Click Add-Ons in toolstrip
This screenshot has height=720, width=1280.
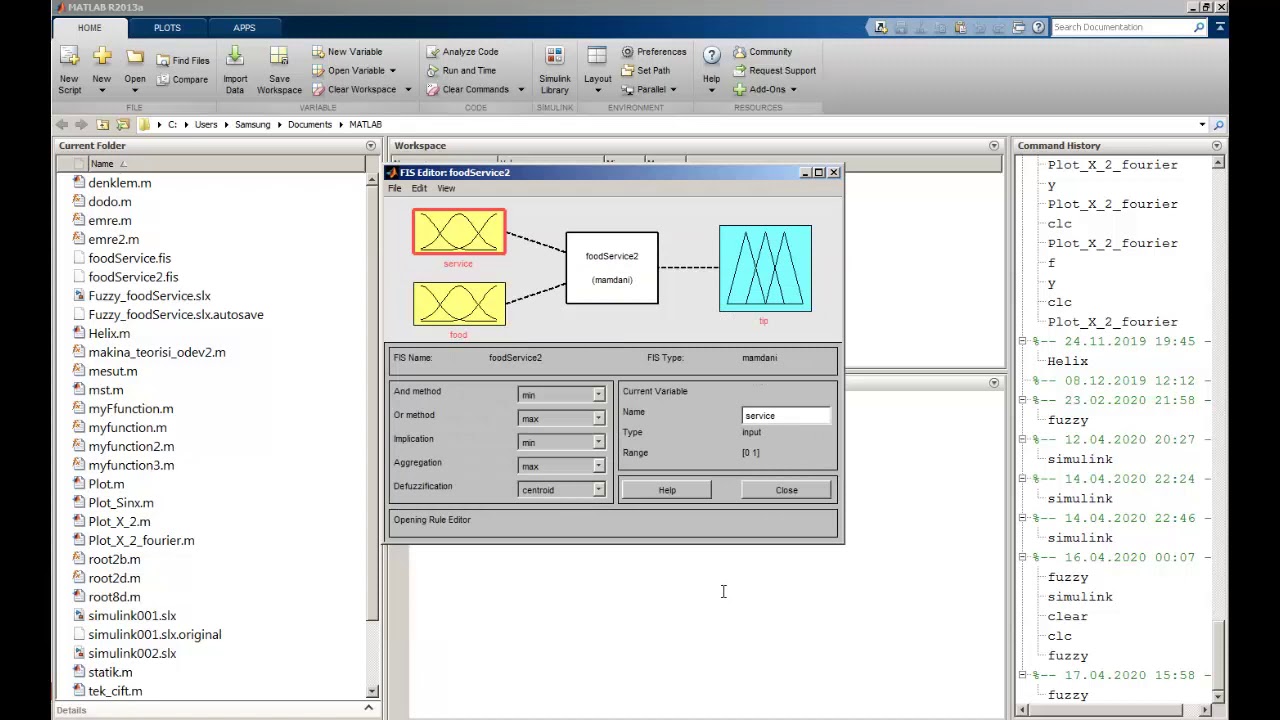tap(765, 90)
